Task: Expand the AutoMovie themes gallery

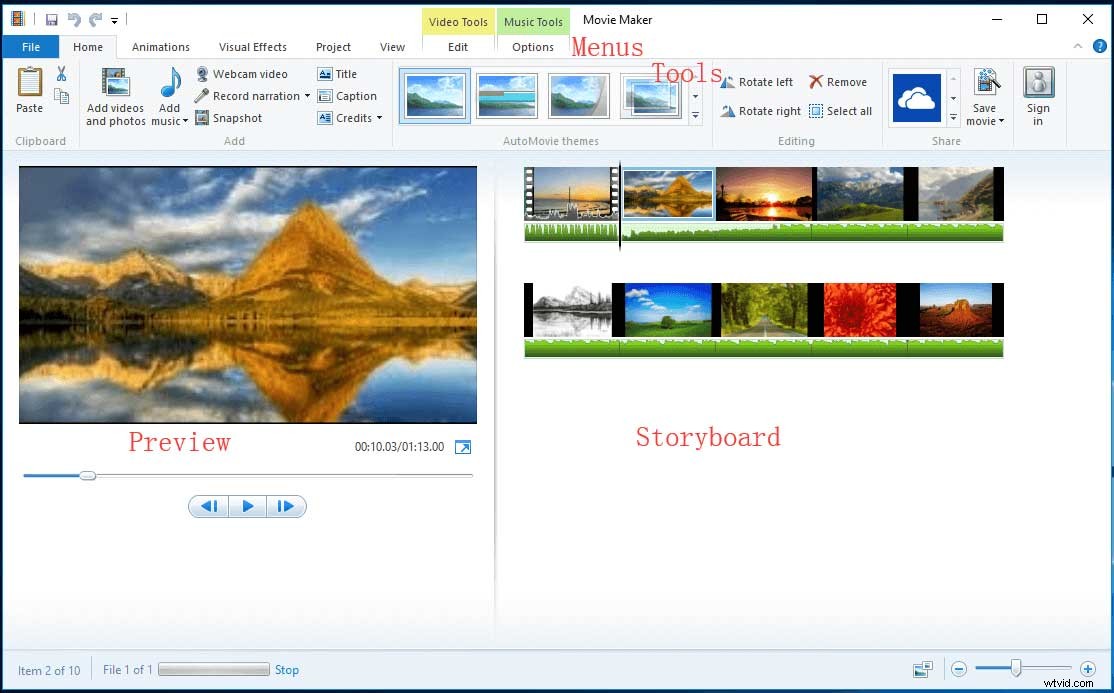Action: click(695, 115)
